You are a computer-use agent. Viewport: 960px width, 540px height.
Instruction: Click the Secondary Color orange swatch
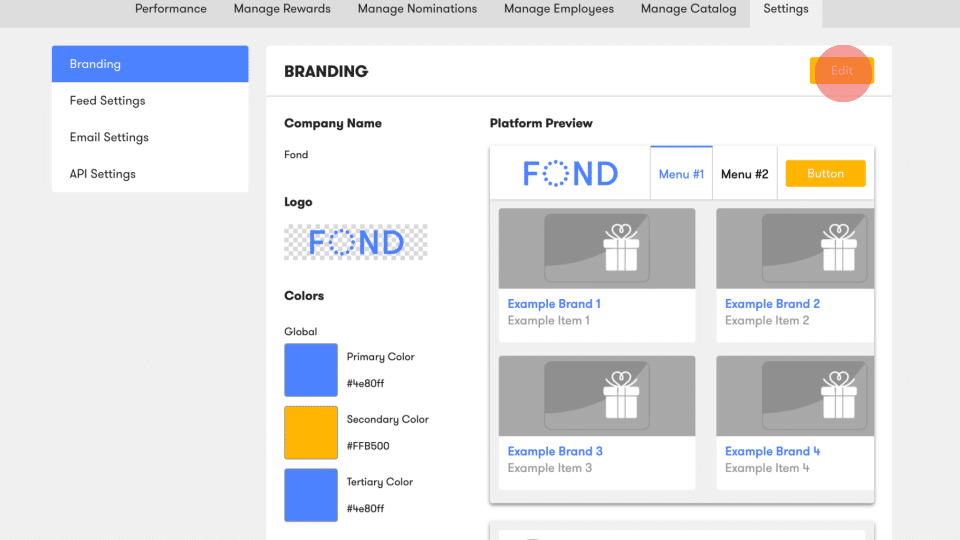pos(311,432)
